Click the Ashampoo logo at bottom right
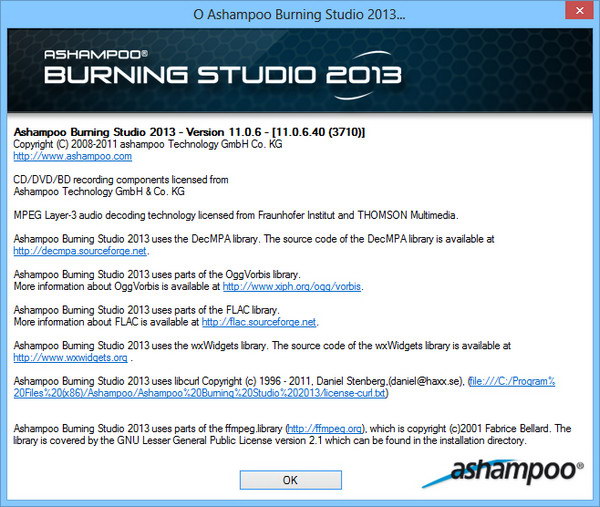This screenshot has height=507, width=600. pos(503,473)
